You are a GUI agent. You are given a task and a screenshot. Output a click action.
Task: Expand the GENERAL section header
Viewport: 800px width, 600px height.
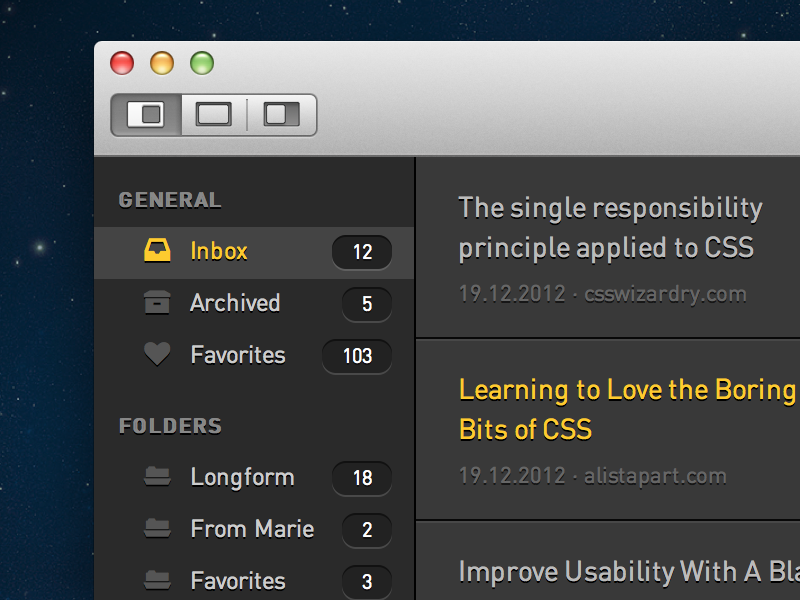[169, 199]
